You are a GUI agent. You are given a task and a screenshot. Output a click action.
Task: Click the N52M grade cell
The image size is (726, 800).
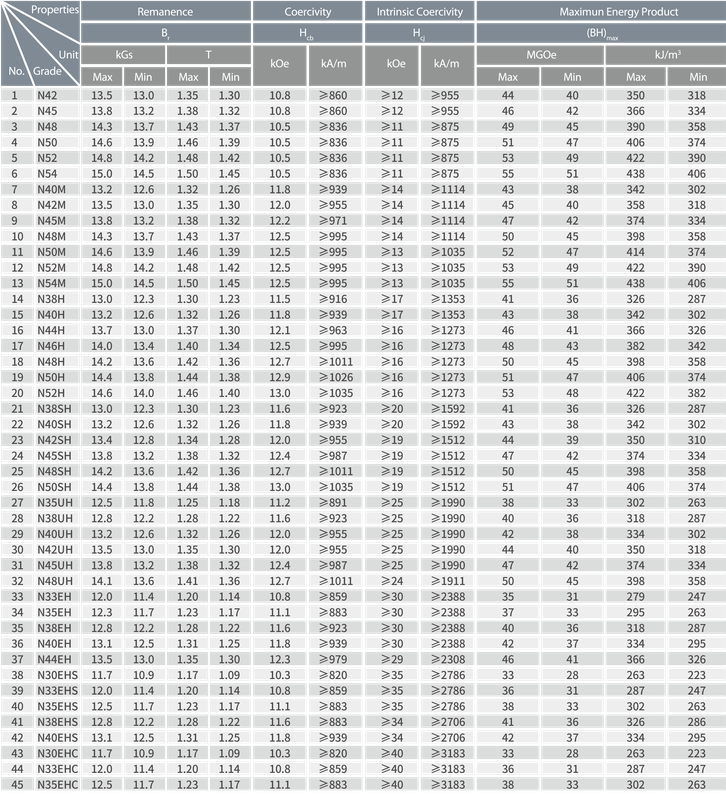51,267
